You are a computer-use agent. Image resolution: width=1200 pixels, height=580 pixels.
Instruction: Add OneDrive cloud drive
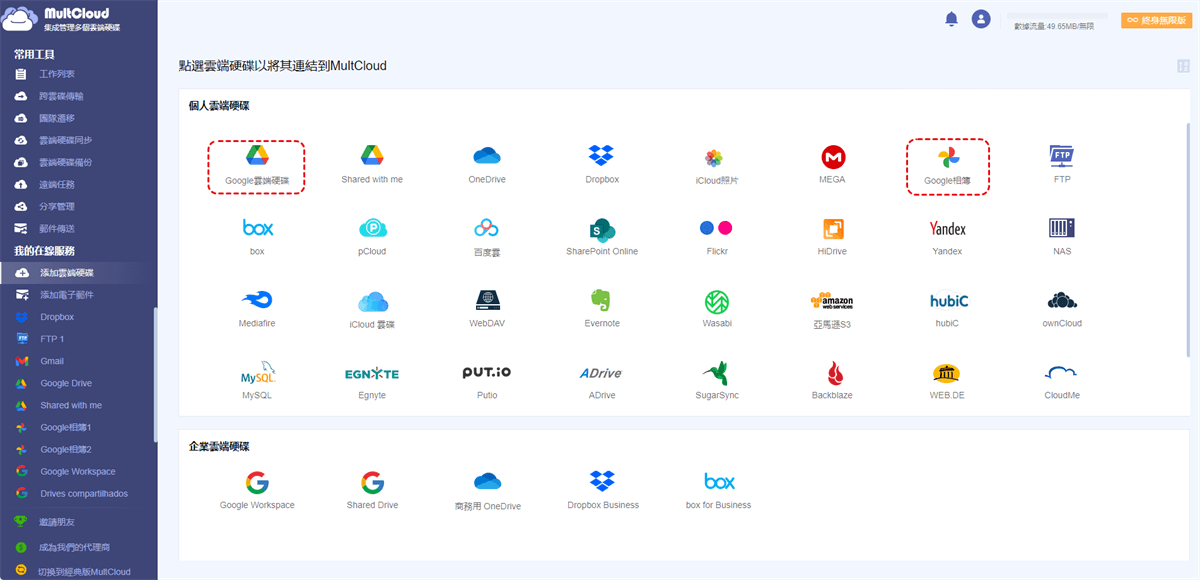487,165
